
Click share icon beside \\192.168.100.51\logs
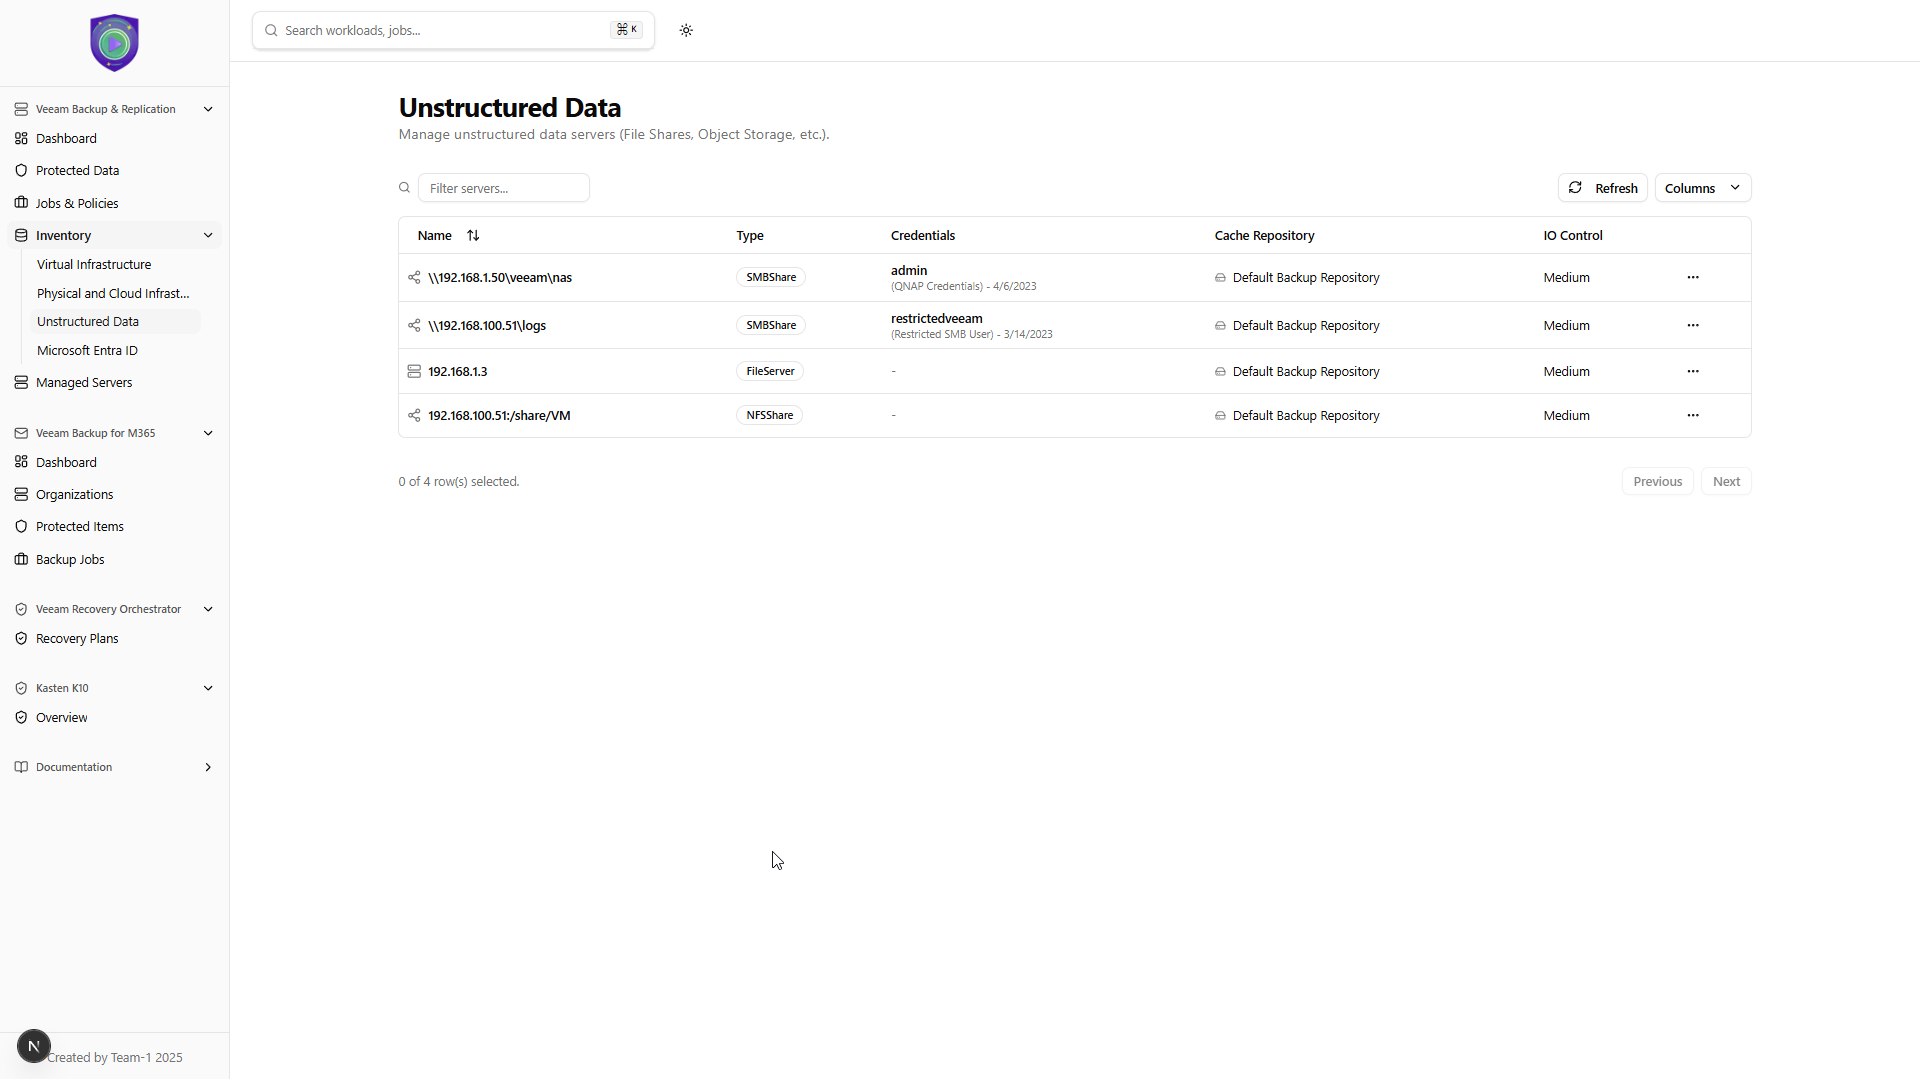coord(414,325)
